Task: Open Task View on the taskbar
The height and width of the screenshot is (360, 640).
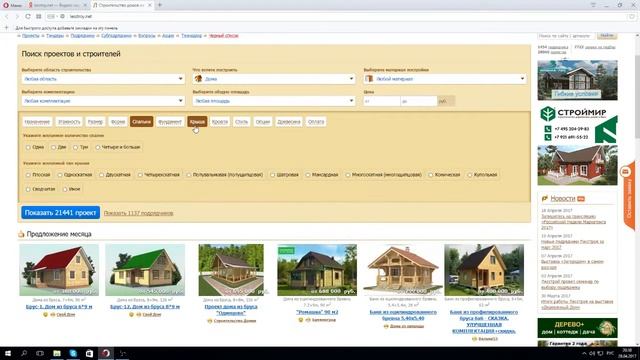Action: click(x=40, y=353)
